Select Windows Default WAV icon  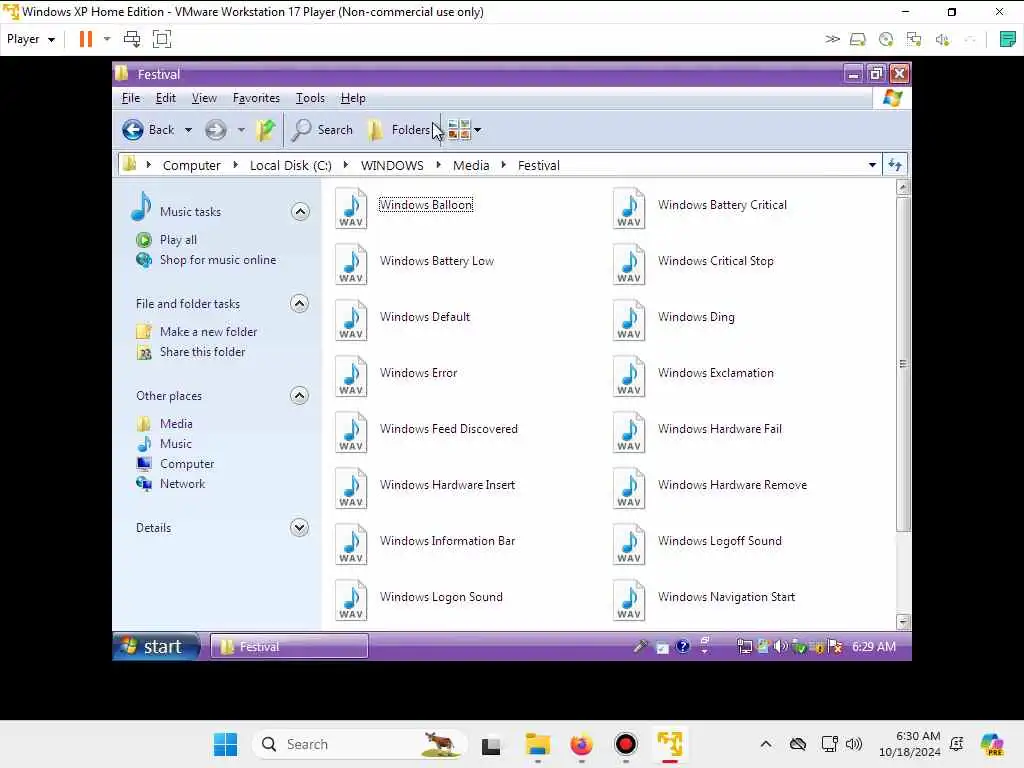click(x=351, y=321)
